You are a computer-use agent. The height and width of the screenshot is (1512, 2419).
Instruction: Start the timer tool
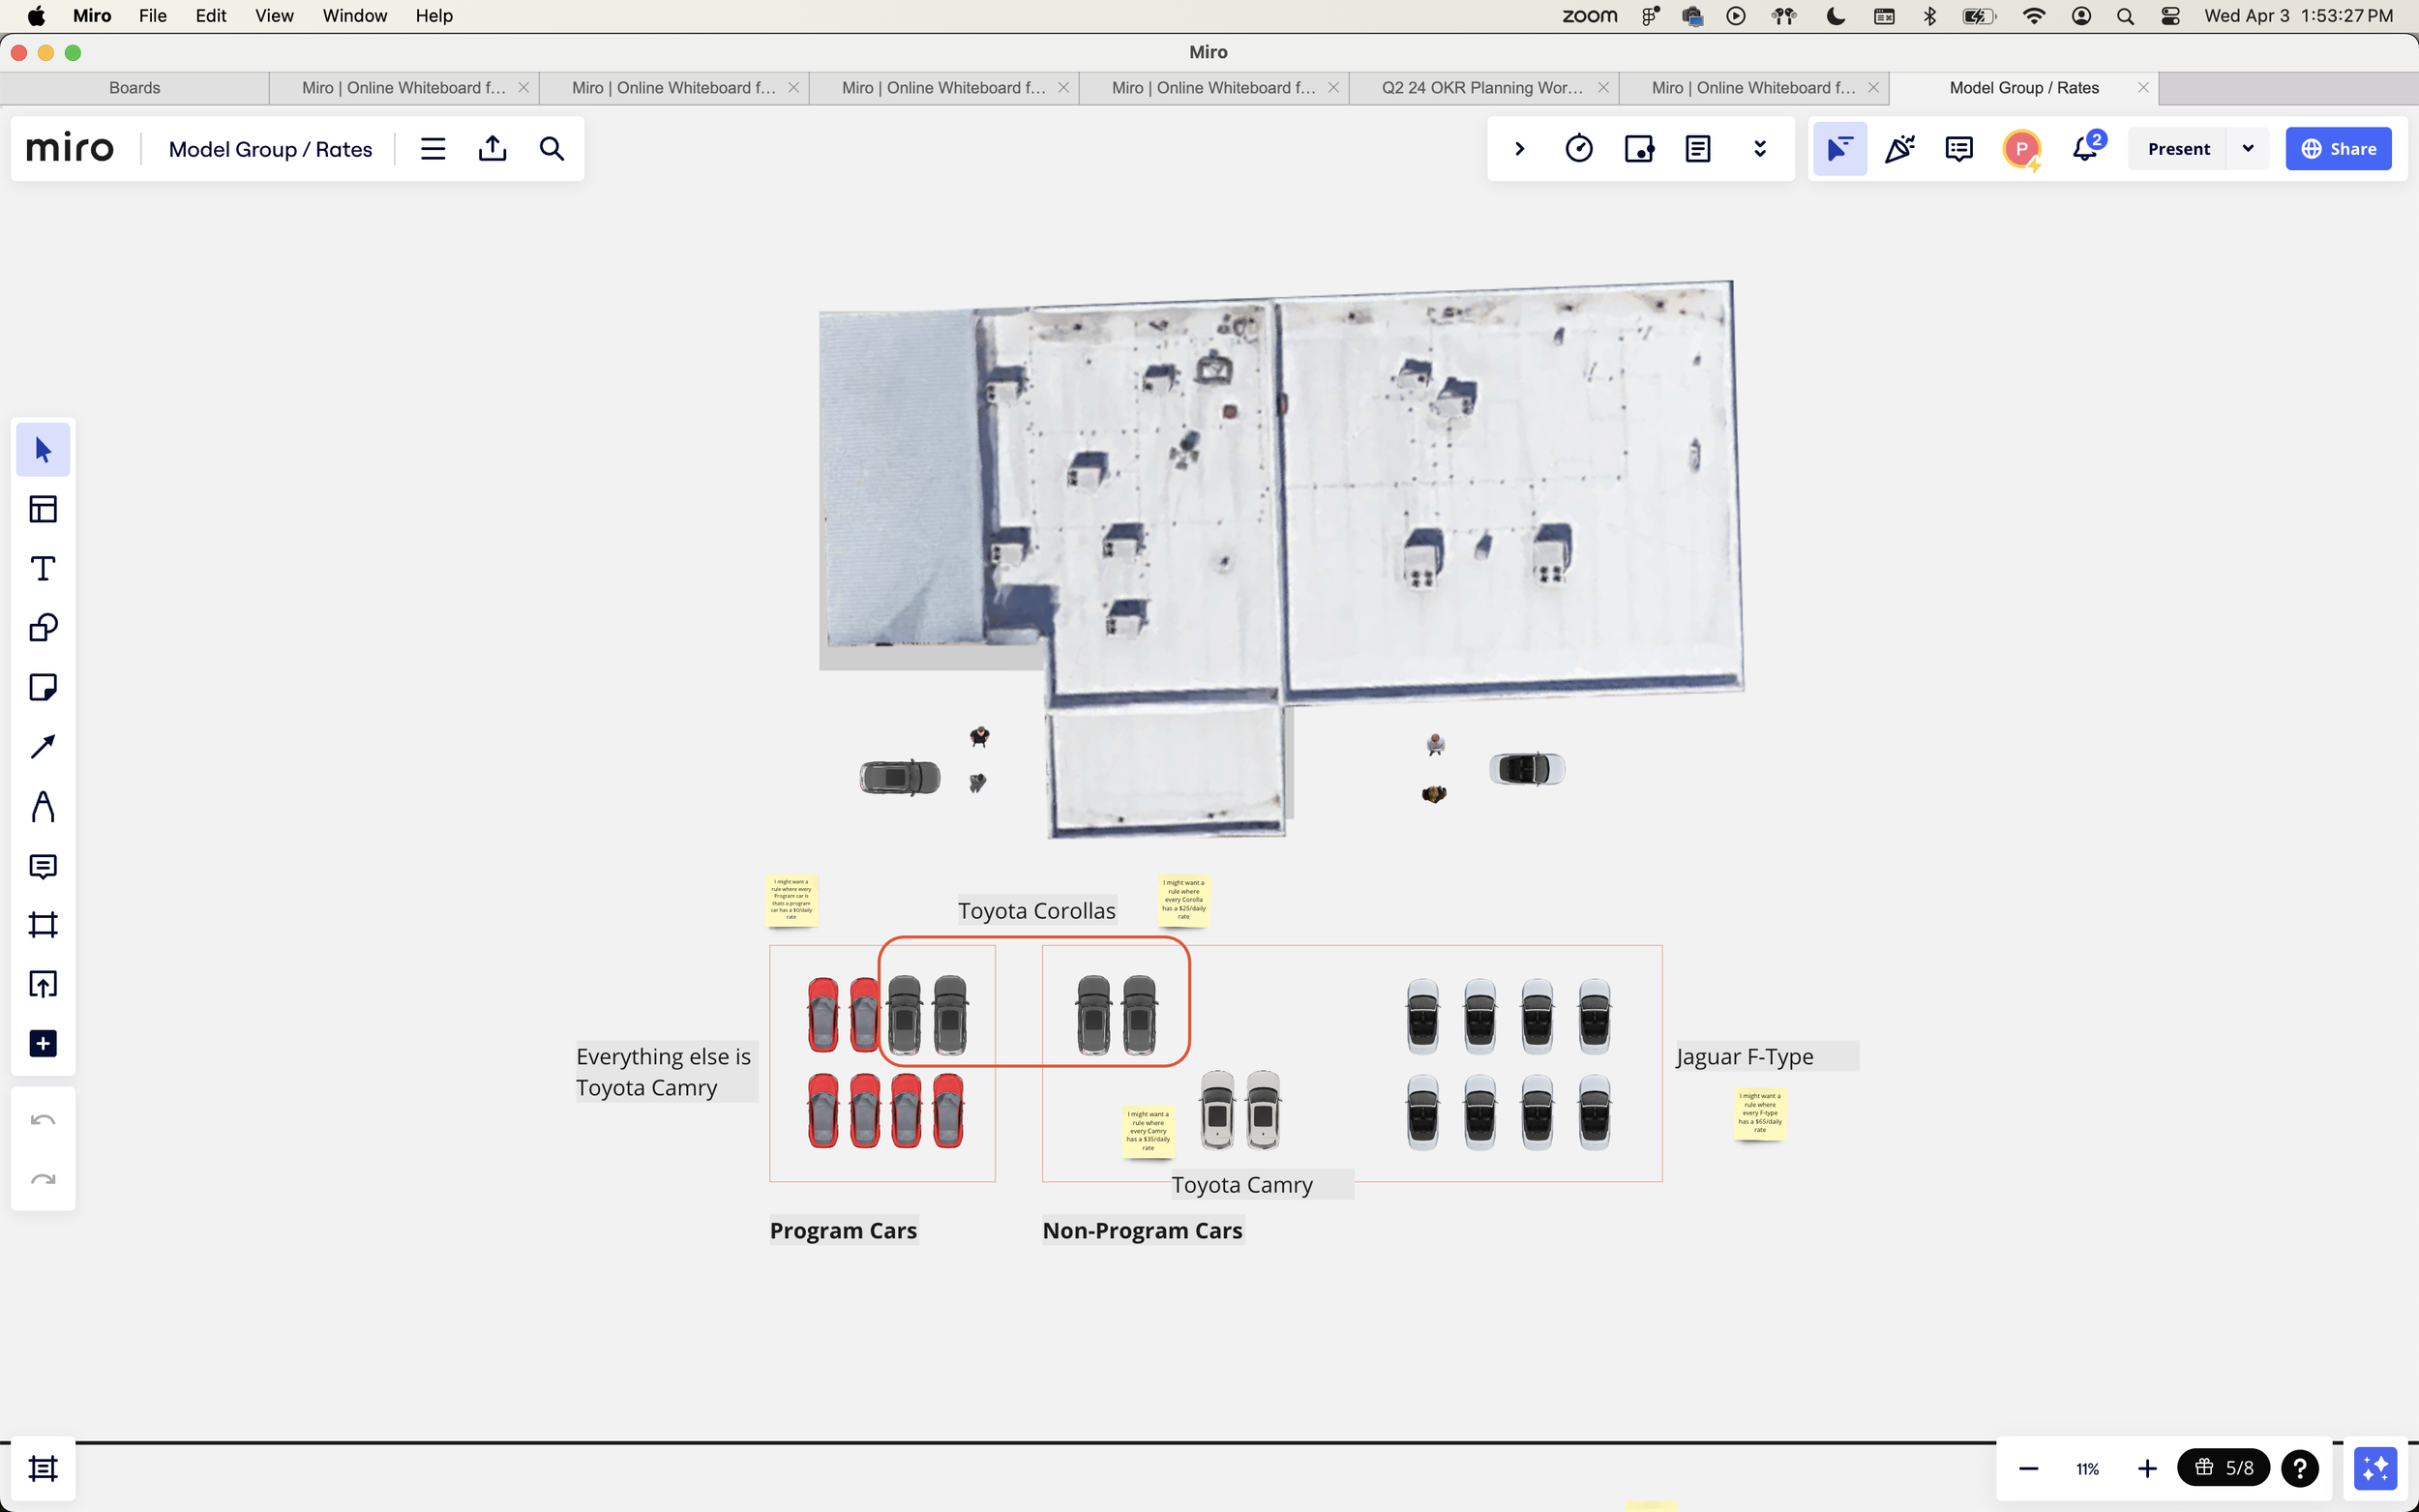tap(1579, 149)
